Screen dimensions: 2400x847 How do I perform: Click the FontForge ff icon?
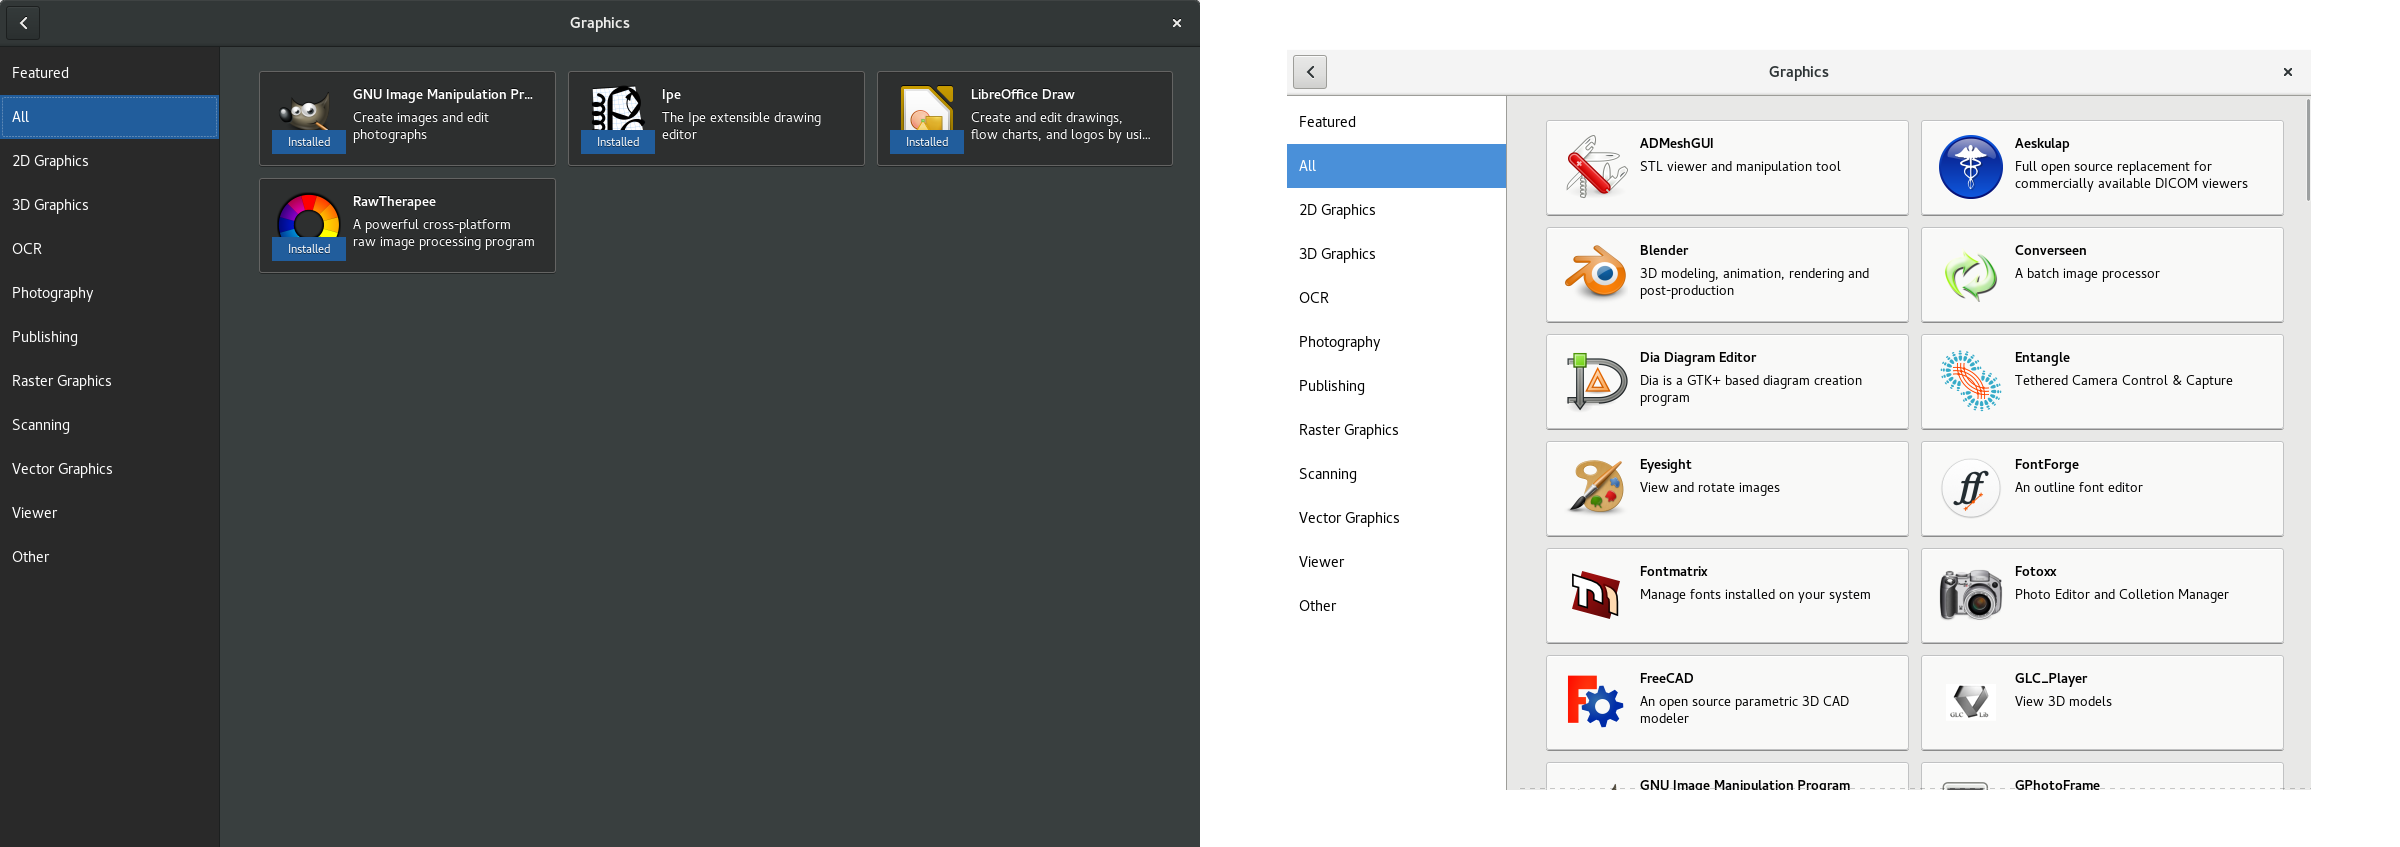click(x=1970, y=488)
